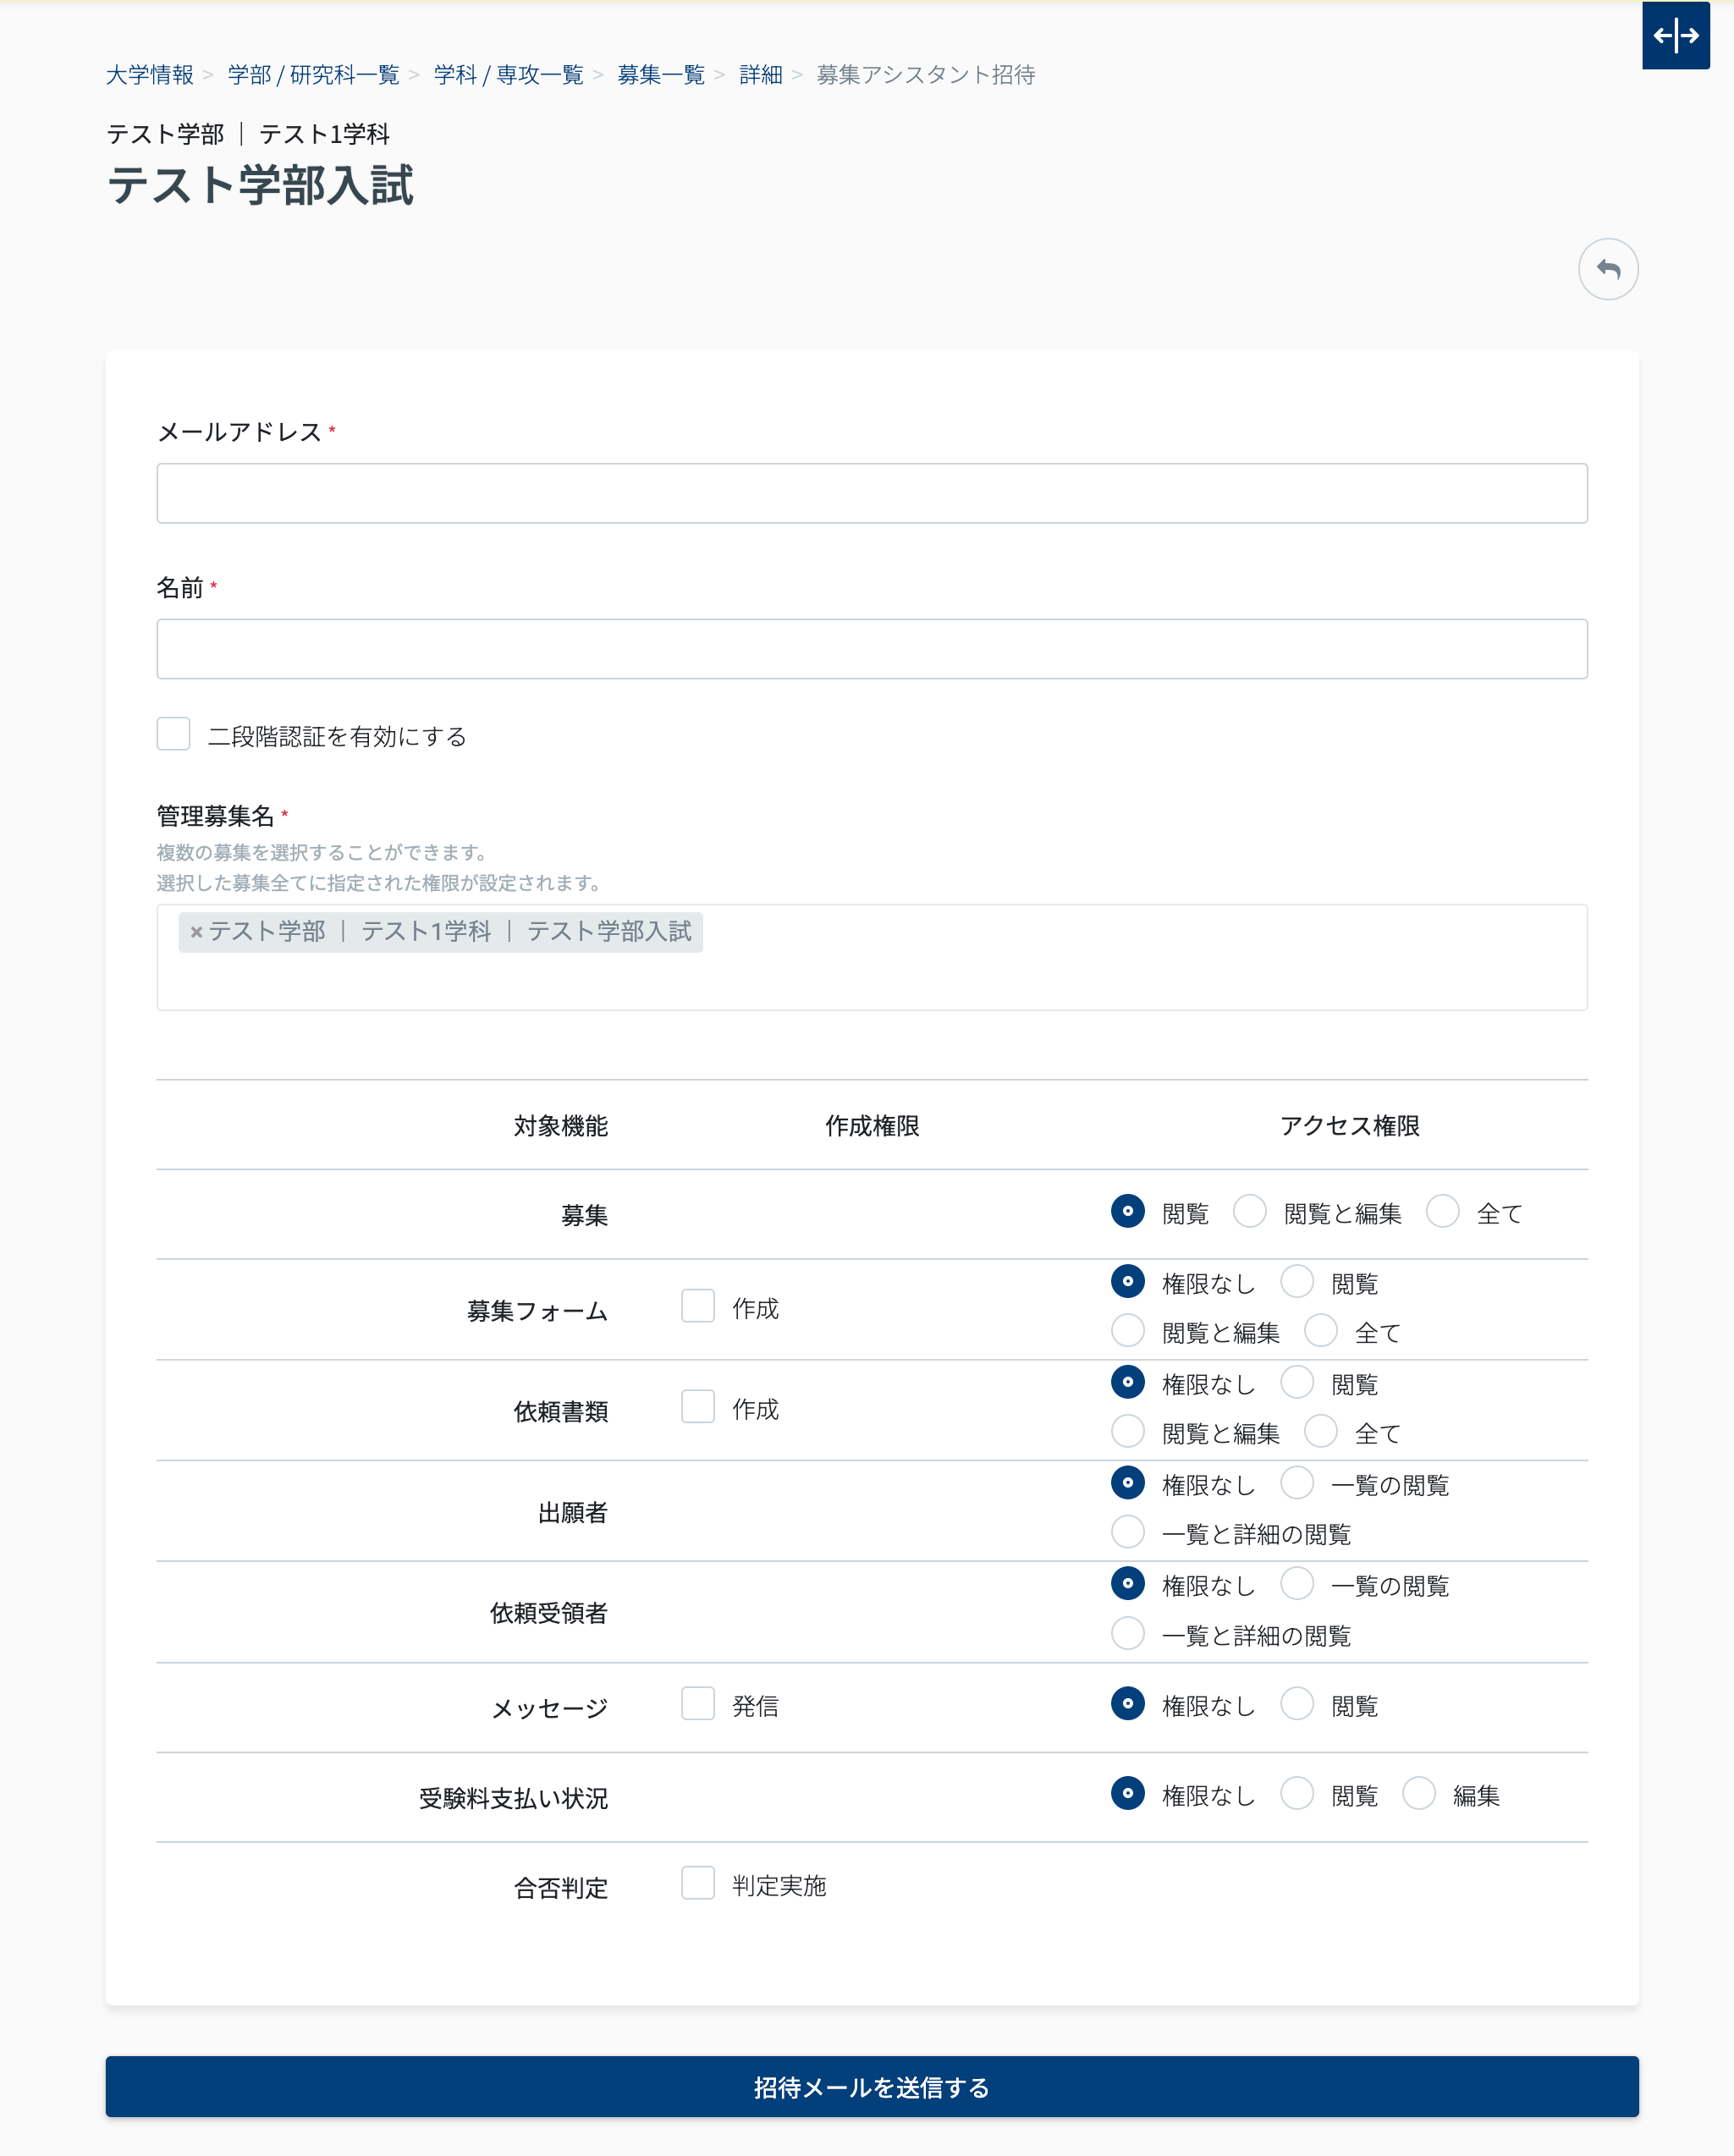Image resolution: width=1734 pixels, height=2156 pixels.
Task: Click the back arrow round button
Action: (1607, 269)
